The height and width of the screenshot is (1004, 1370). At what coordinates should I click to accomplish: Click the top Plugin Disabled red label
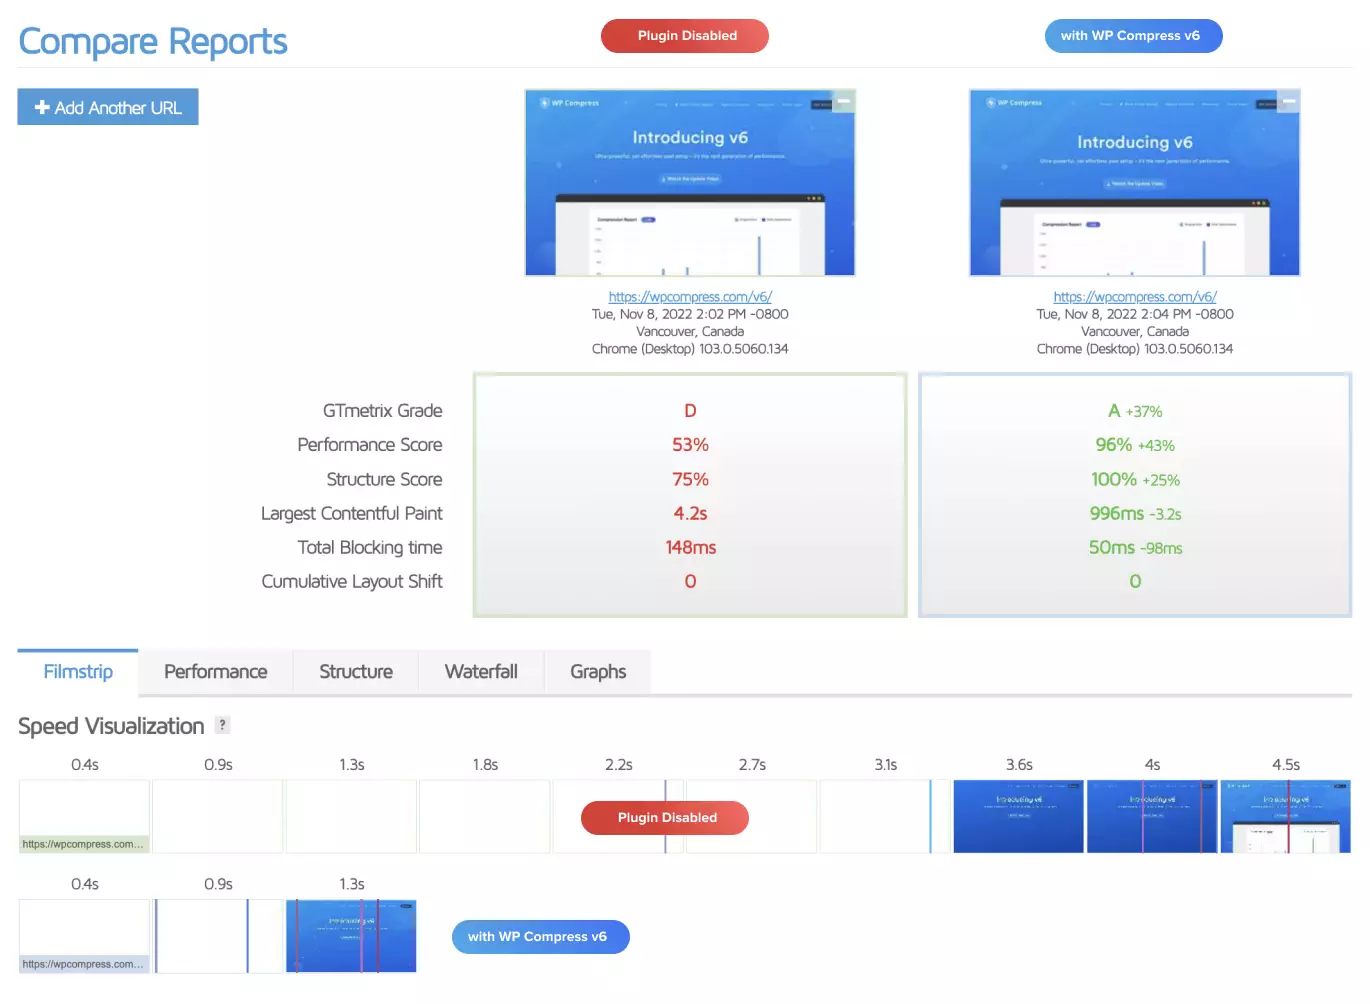coord(685,36)
